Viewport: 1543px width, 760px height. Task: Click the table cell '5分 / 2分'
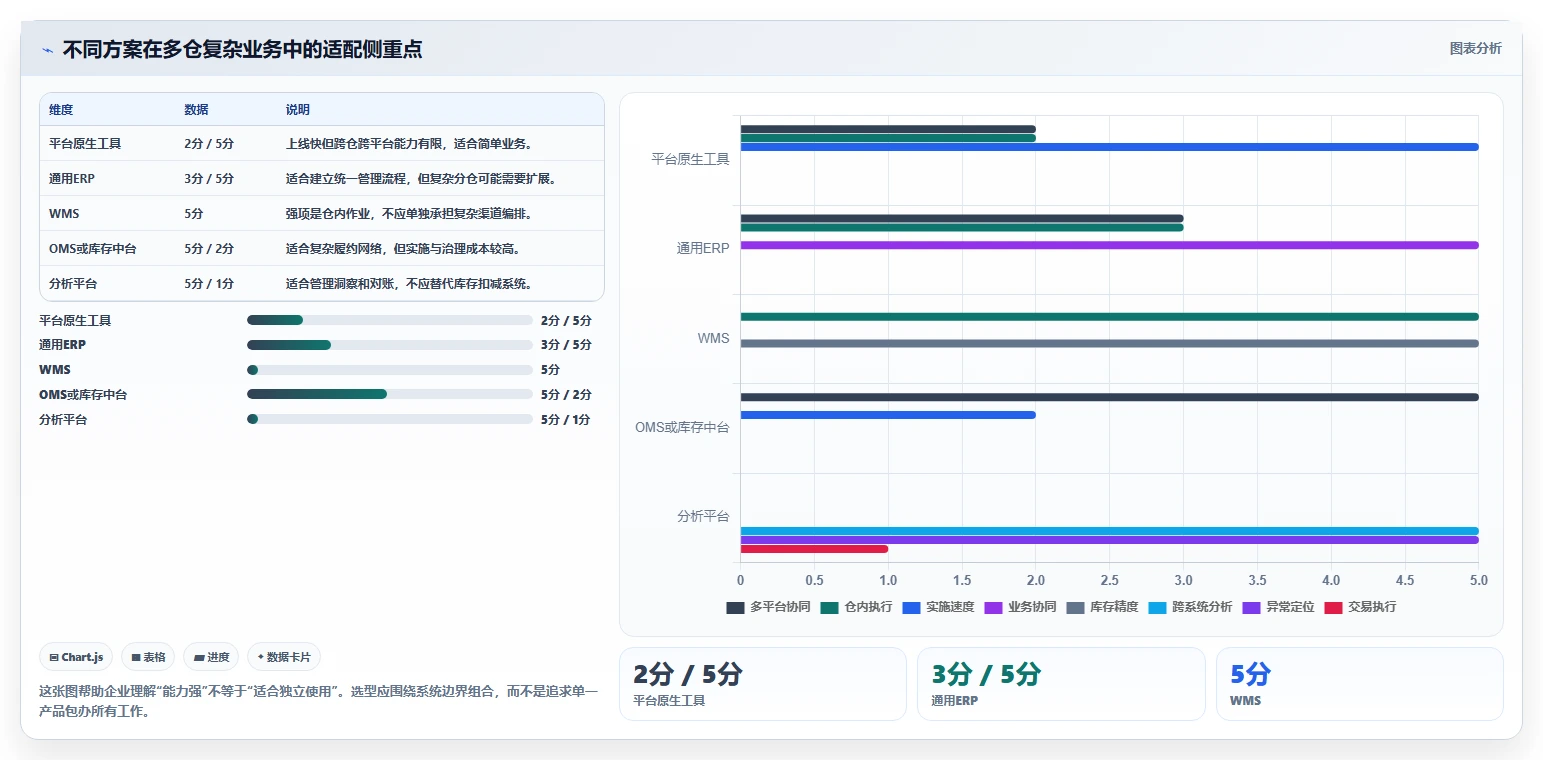[209, 249]
